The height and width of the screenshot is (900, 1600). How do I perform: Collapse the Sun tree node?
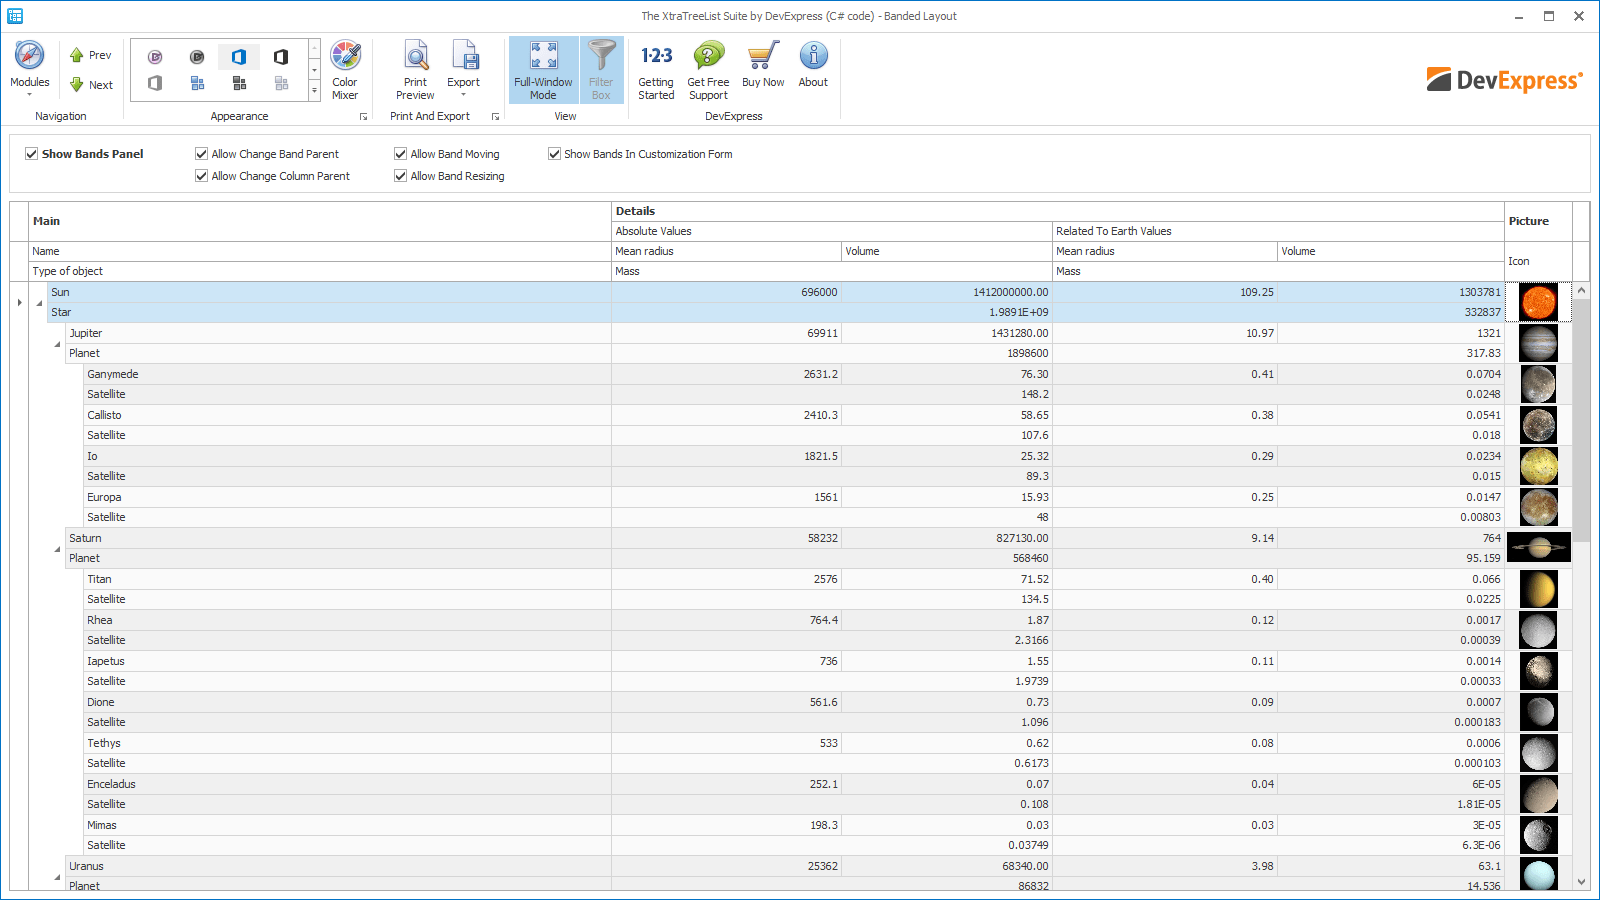[39, 303]
